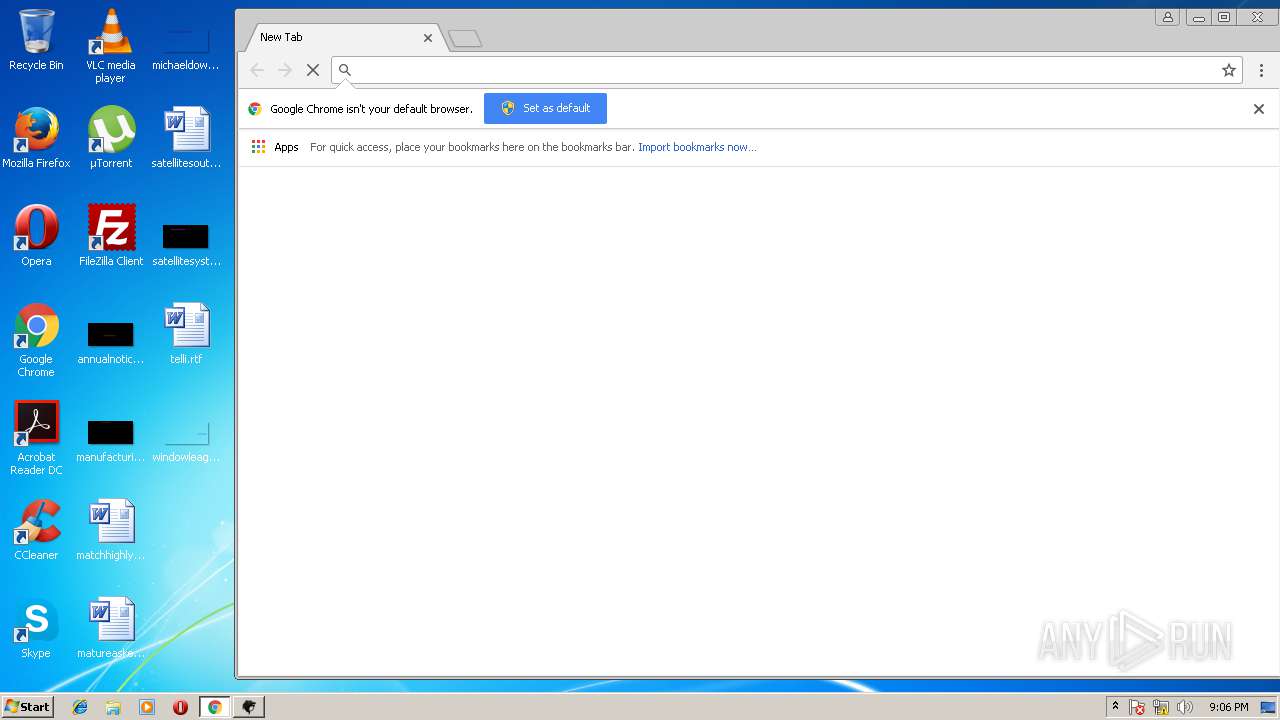This screenshot has width=1280, height=720.
Task: Open the Windows Start menu
Action: pyautogui.click(x=27, y=707)
